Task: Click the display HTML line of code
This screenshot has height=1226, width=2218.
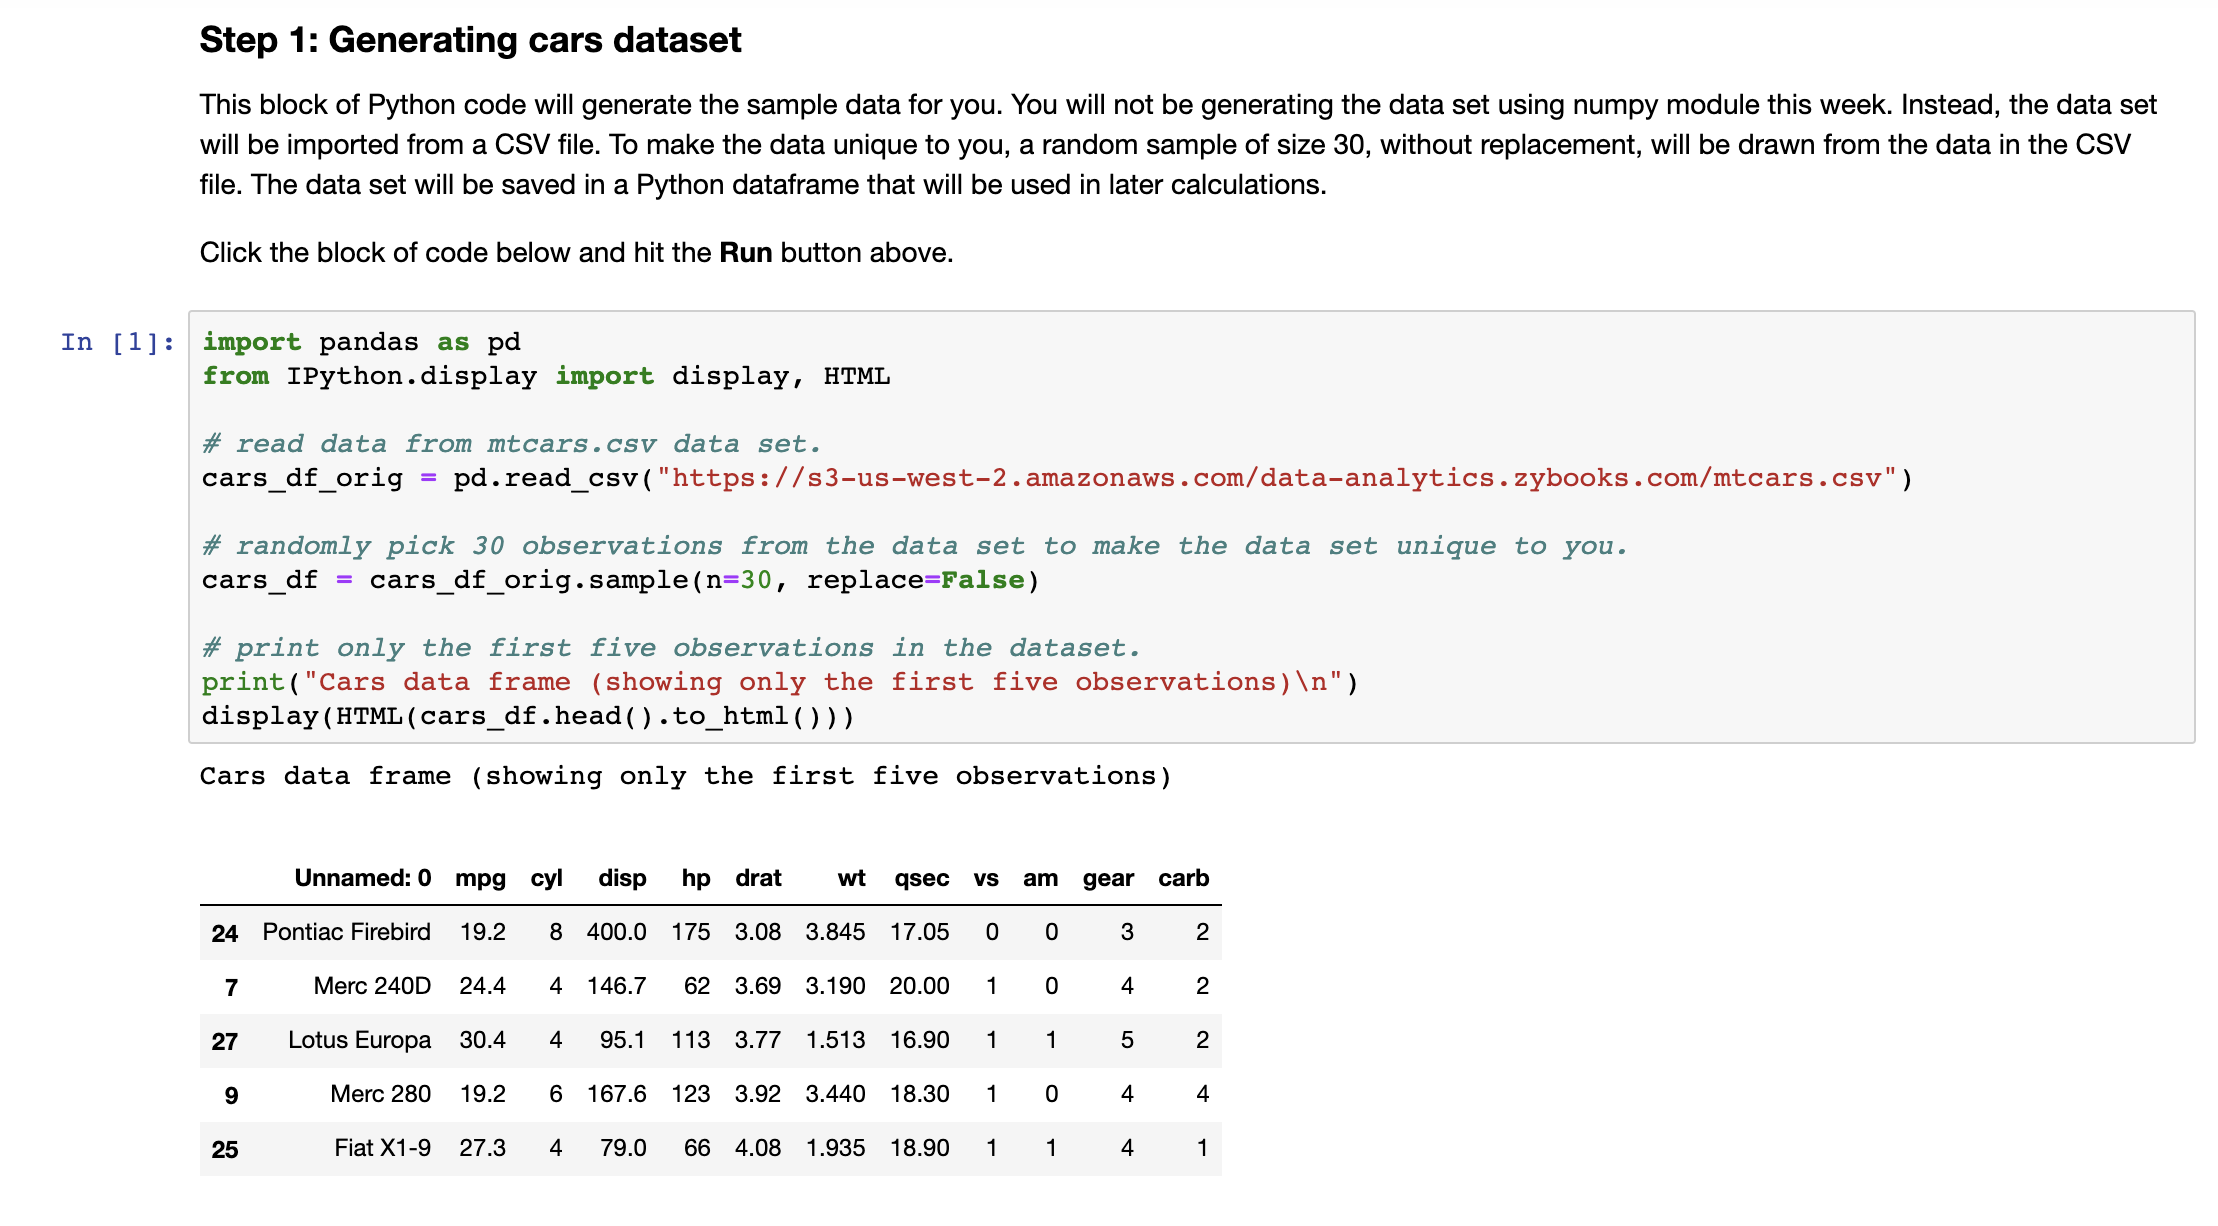Action: (x=528, y=715)
